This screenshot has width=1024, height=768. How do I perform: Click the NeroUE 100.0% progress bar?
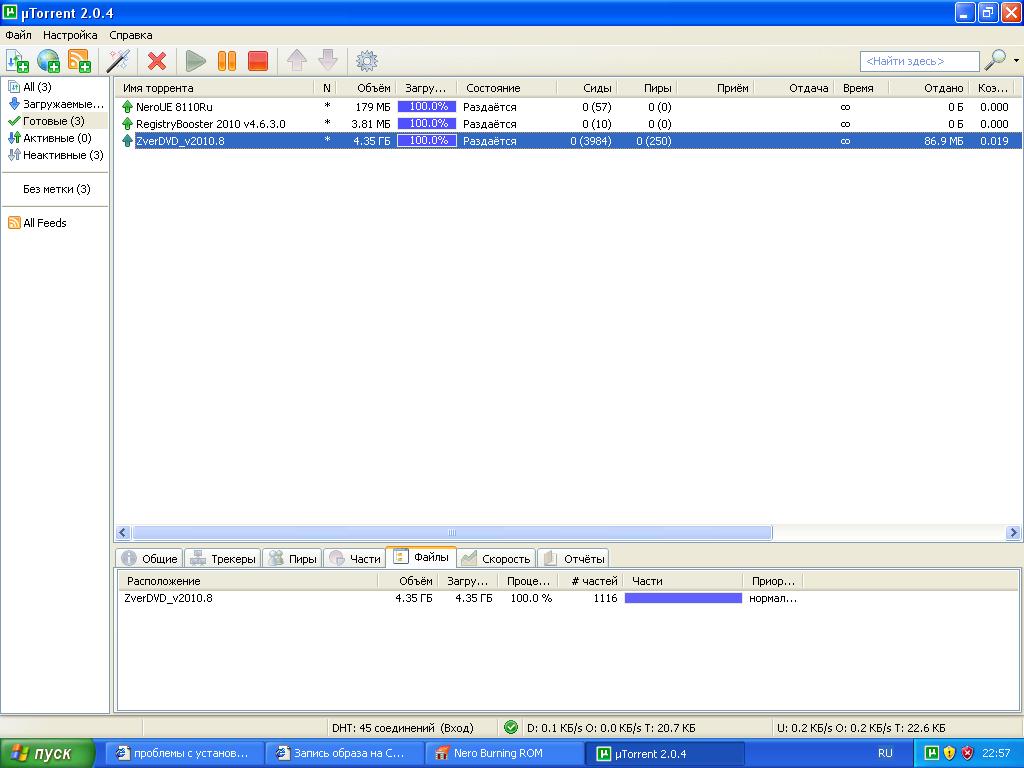[x=427, y=106]
